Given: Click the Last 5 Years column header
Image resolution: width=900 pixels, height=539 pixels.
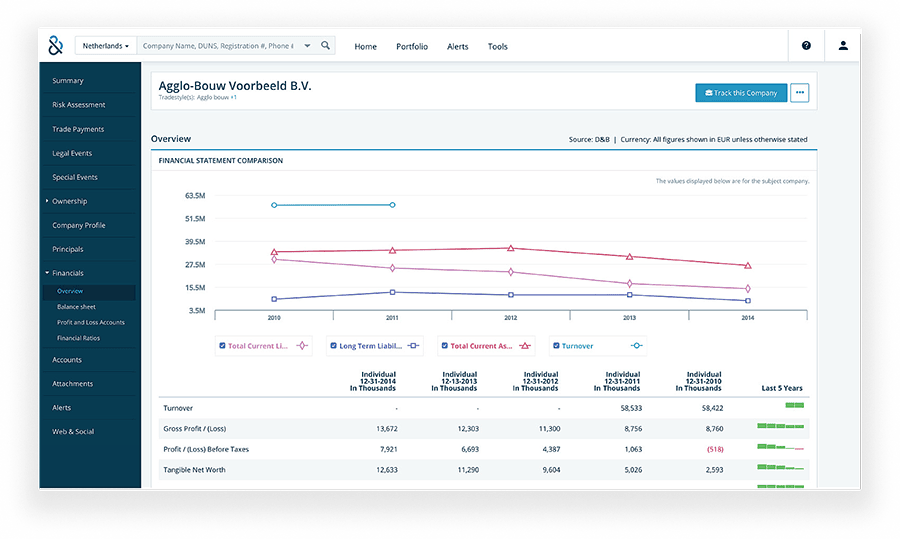Looking at the screenshot, I should pyautogui.click(x=782, y=388).
